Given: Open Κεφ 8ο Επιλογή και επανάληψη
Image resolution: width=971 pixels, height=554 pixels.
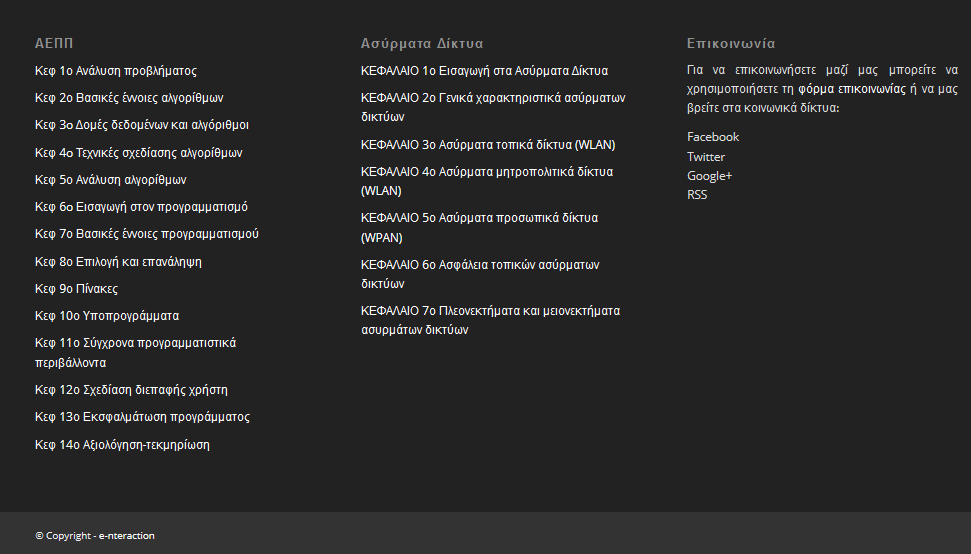Looking at the screenshot, I should point(118,261).
